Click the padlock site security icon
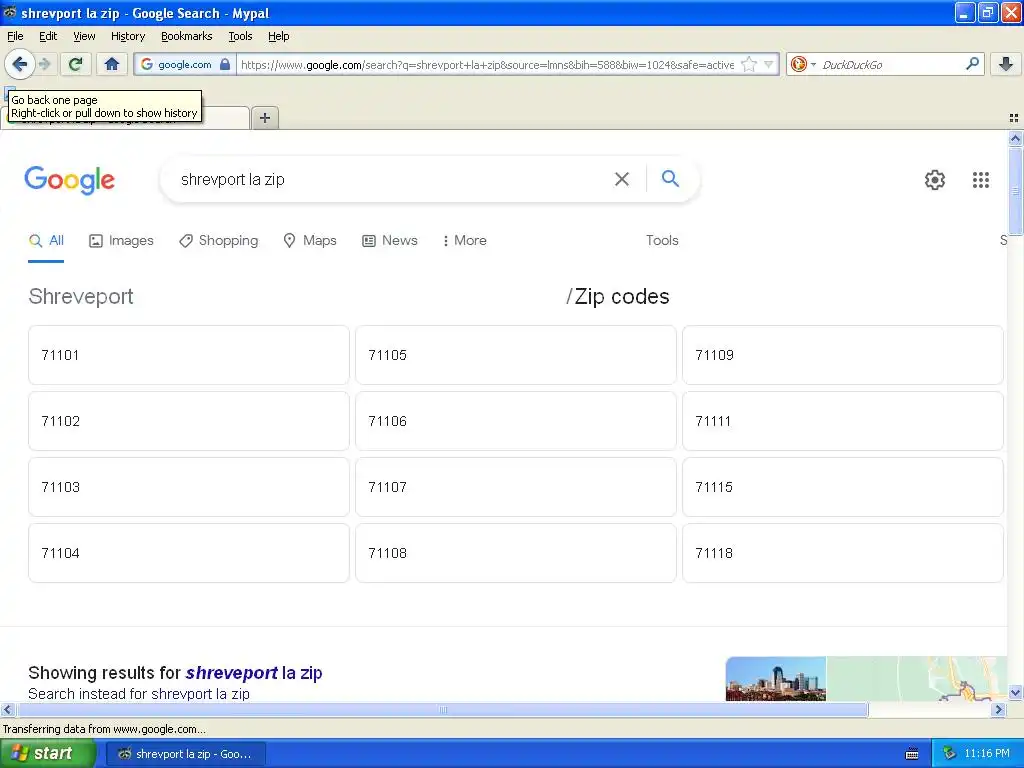This screenshot has width=1024, height=768. (x=225, y=64)
